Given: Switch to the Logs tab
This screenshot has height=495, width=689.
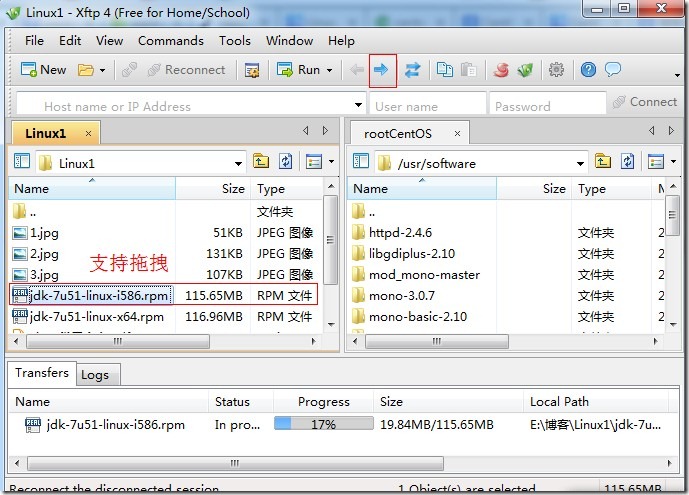Looking at the screenshot, I should click(x=98, y=375).
